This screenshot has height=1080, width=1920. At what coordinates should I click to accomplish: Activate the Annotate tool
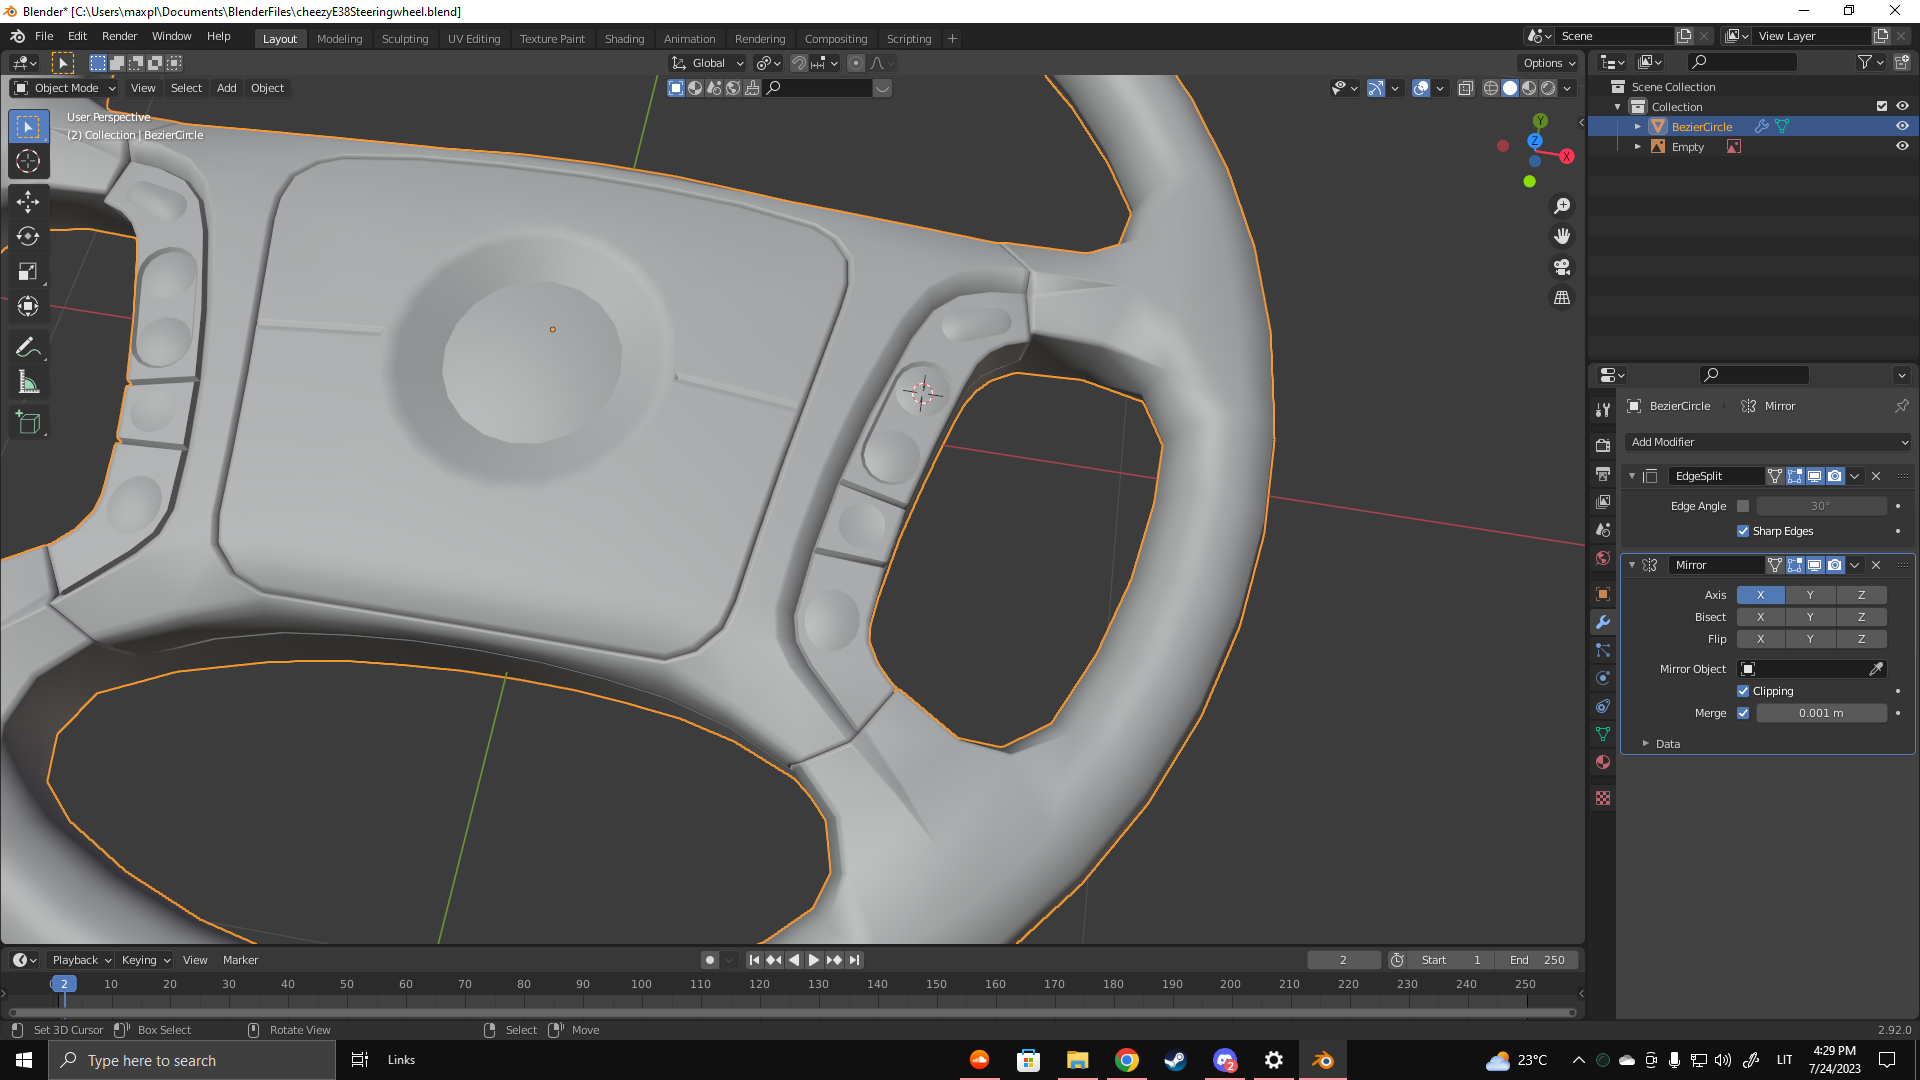[28, 347]
